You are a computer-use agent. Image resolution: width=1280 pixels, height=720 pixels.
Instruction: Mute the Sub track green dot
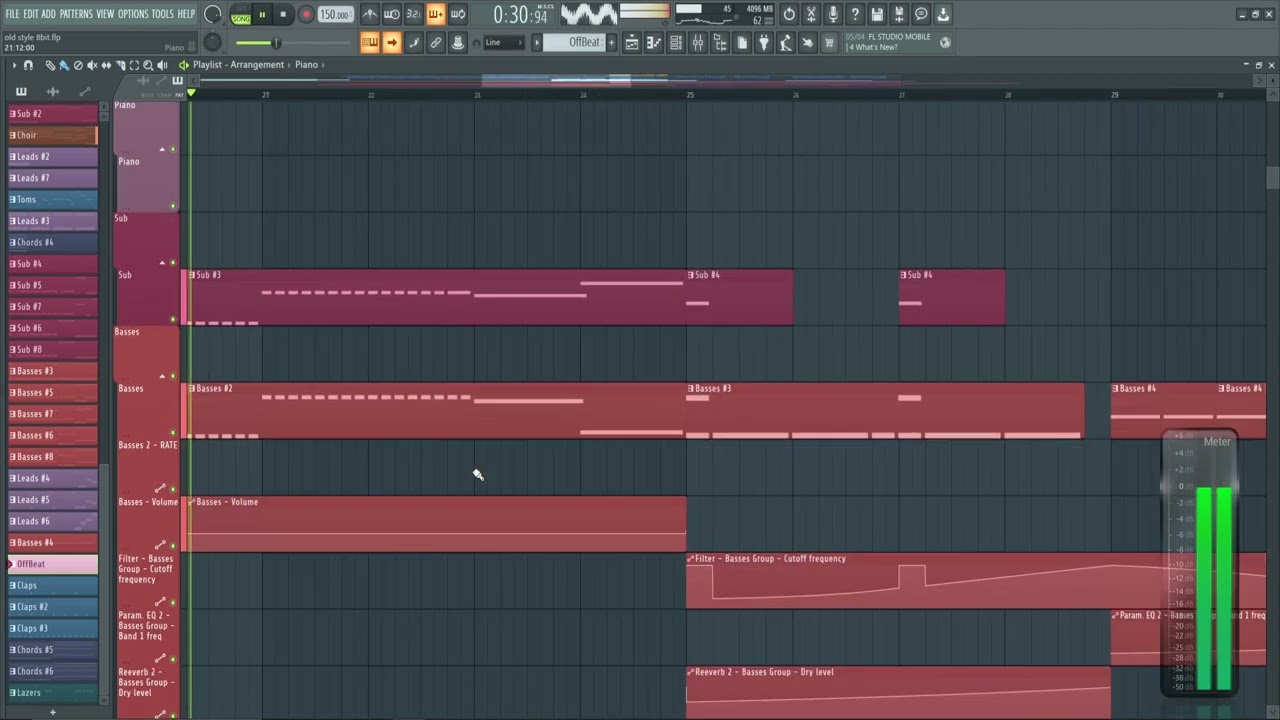tap(173, 319)
